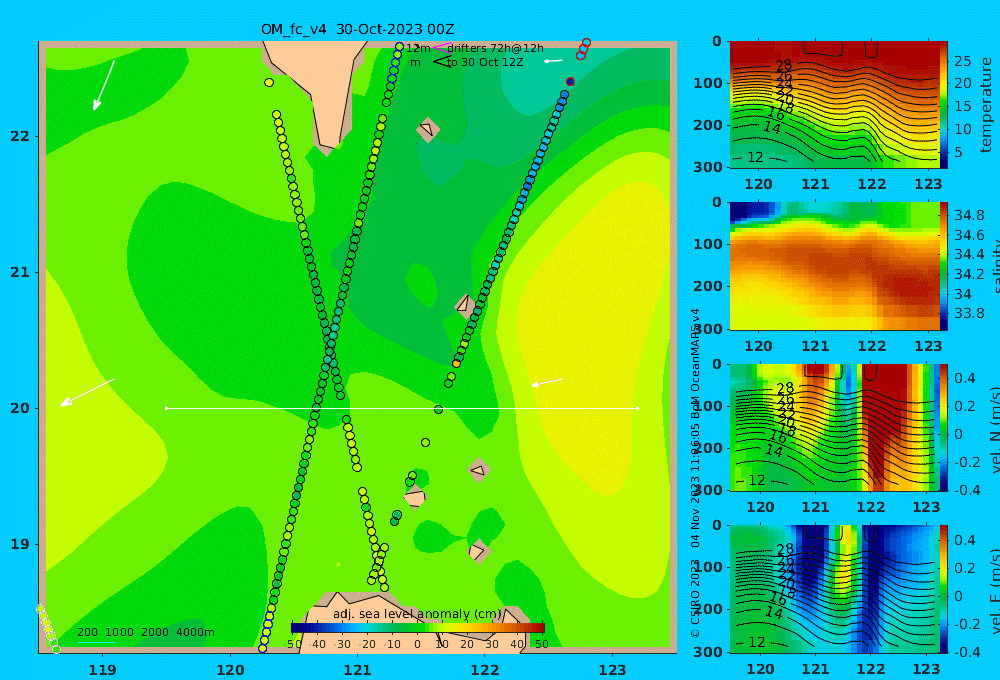Click the vel. N cross-section panel
1000x680 pixels.
pos(835,427)
